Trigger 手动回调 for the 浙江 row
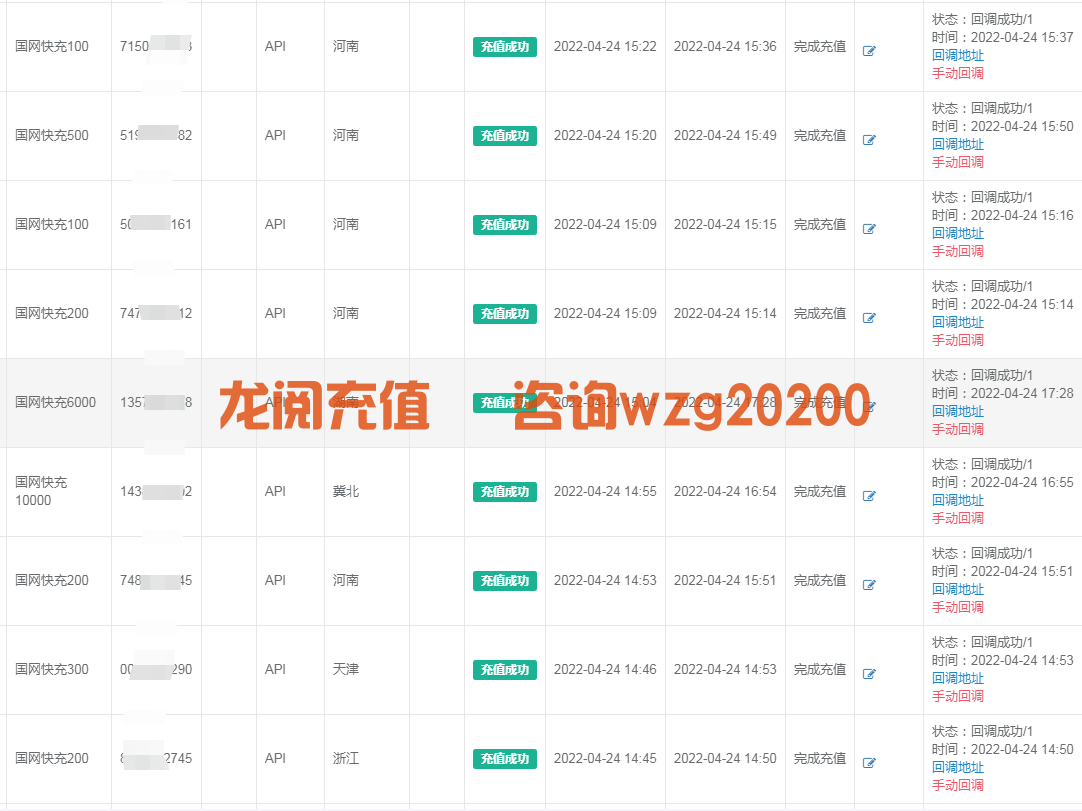Viewport: 1082px width, 811px height. click(958, 785)
